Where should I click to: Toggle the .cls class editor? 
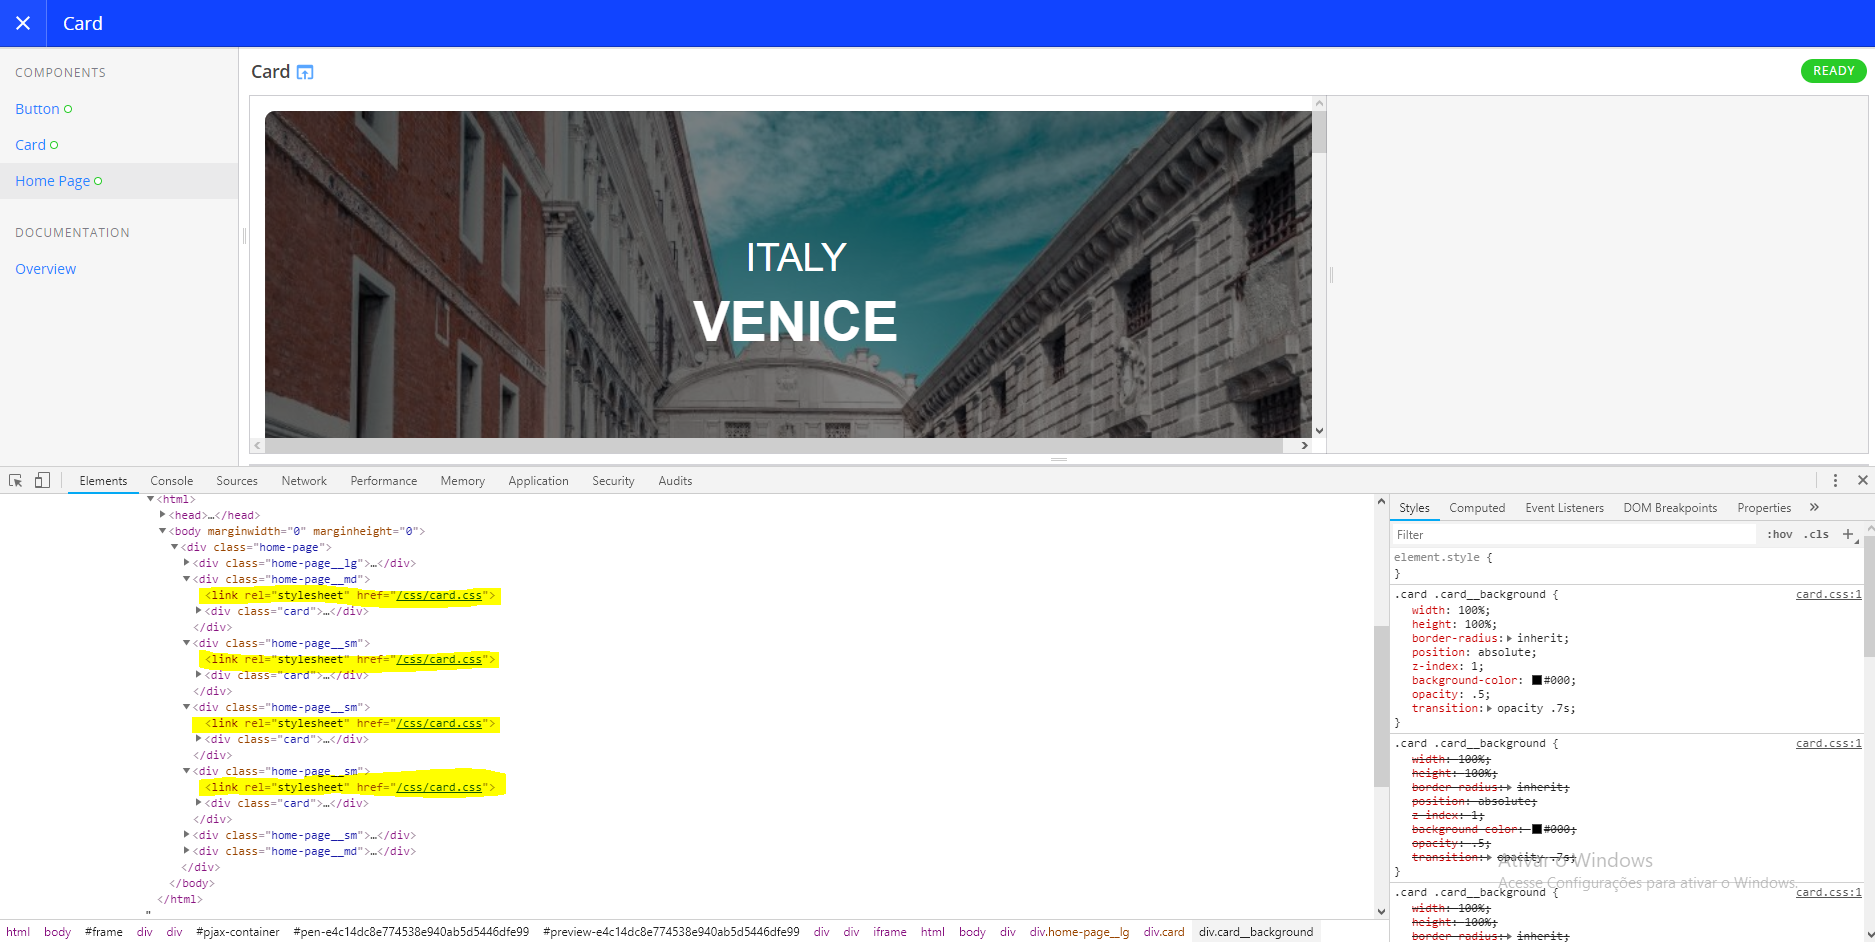[1816, 535]
